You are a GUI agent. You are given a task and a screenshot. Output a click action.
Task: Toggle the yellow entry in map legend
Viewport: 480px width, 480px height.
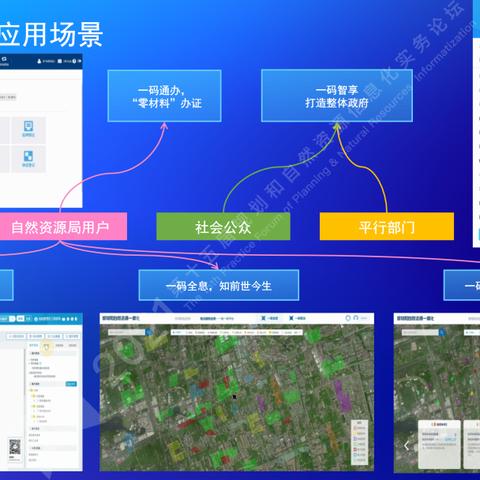click(359, 433)
